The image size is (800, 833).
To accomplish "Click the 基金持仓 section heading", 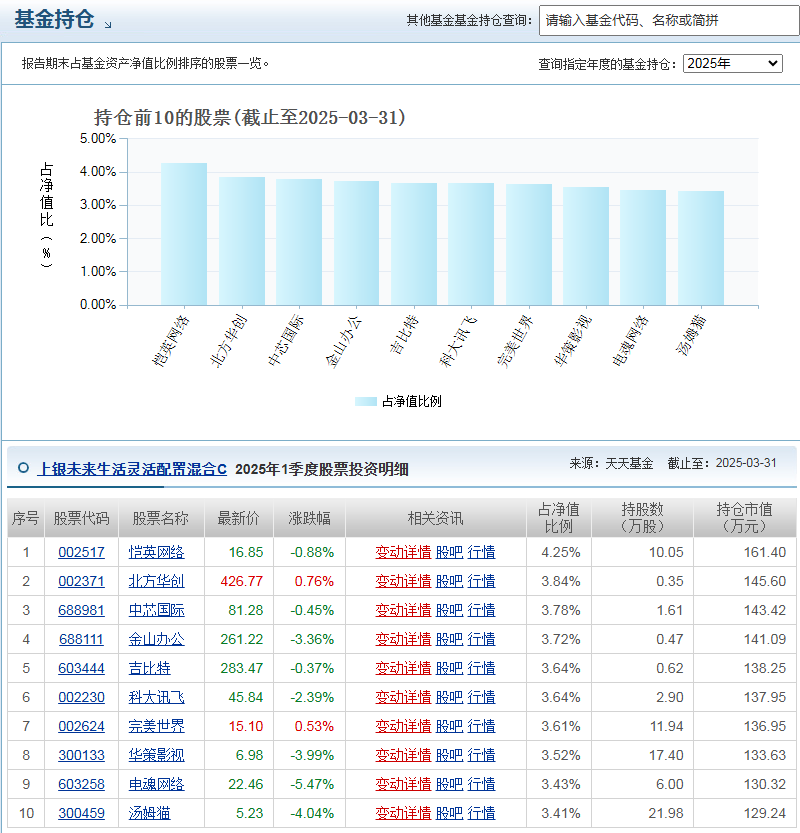I will tap(54, 20).
